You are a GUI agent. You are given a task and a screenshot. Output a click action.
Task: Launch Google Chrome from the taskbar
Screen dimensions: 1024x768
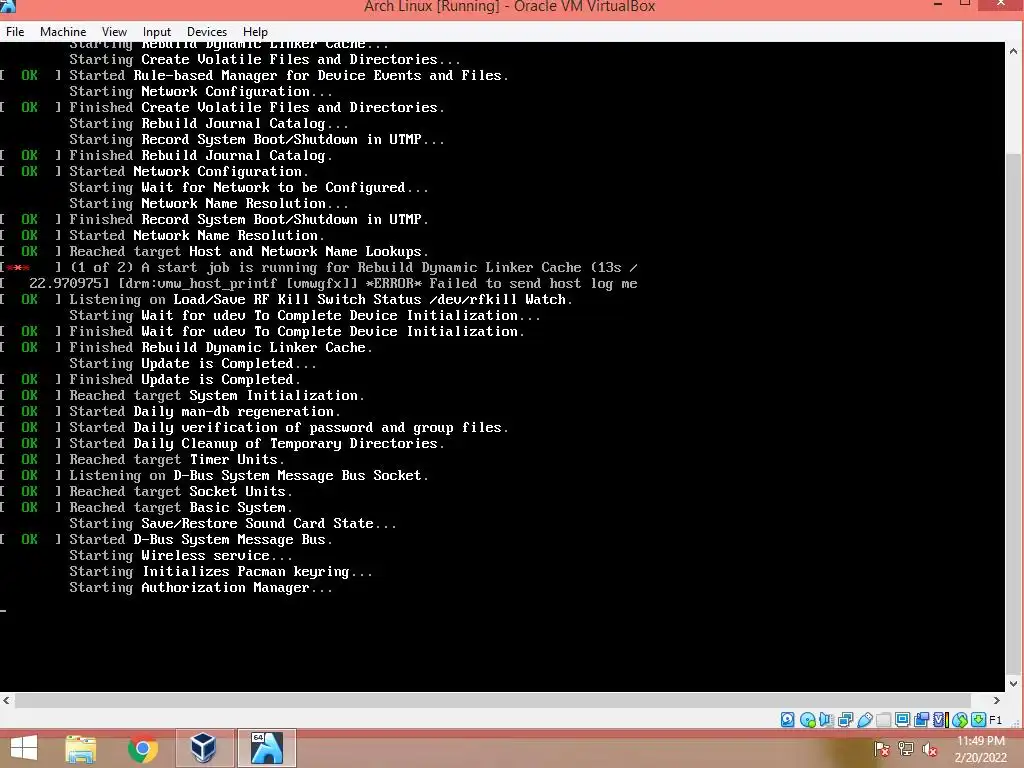[x=142, y=748]
